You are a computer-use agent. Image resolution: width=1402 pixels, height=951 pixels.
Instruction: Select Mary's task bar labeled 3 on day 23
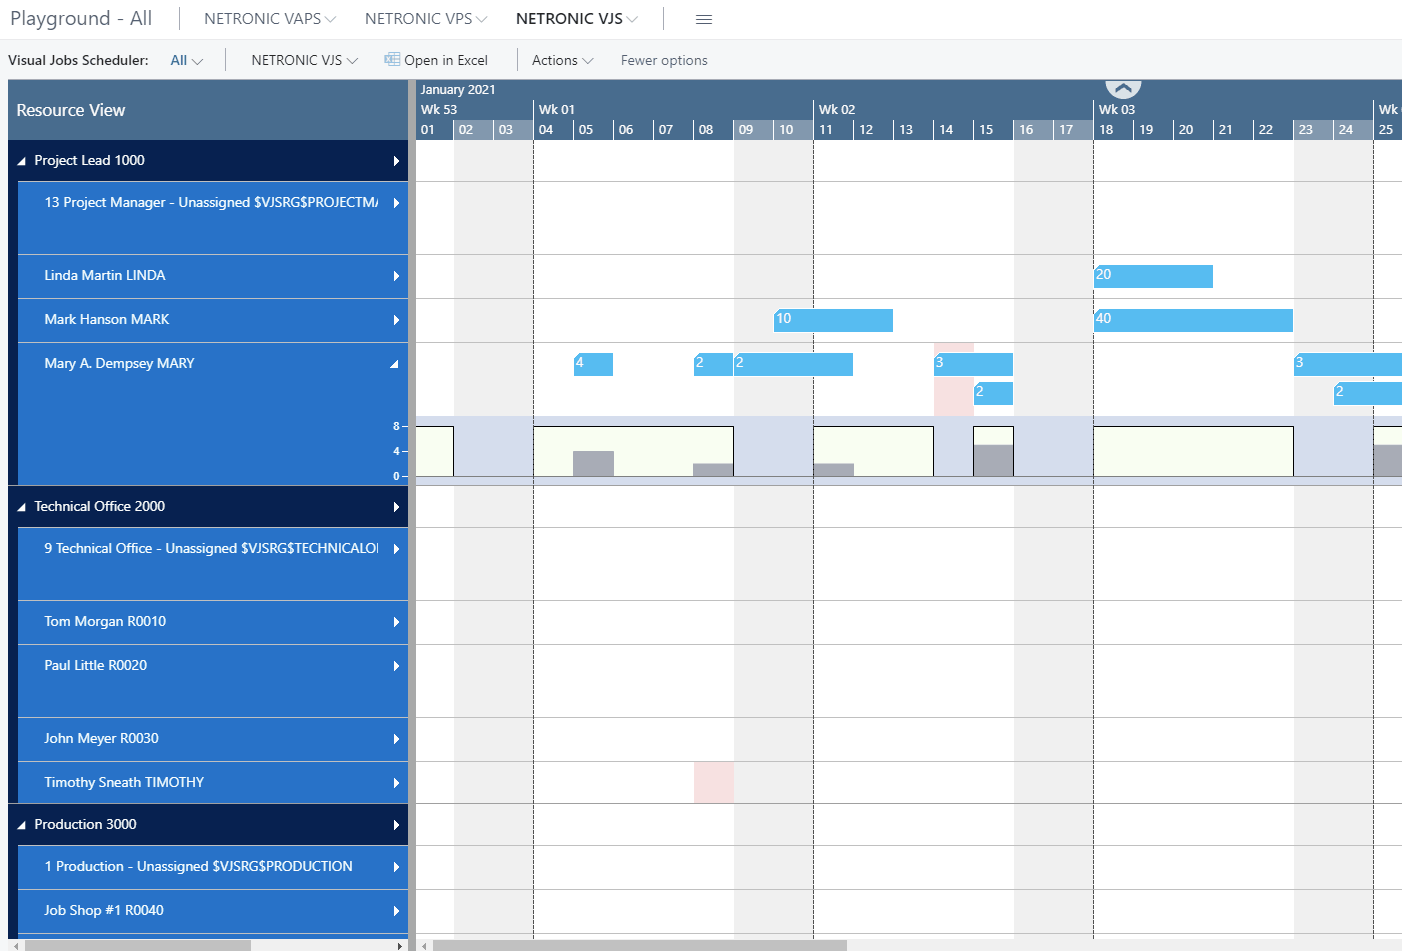click(x=1348, y=364)
